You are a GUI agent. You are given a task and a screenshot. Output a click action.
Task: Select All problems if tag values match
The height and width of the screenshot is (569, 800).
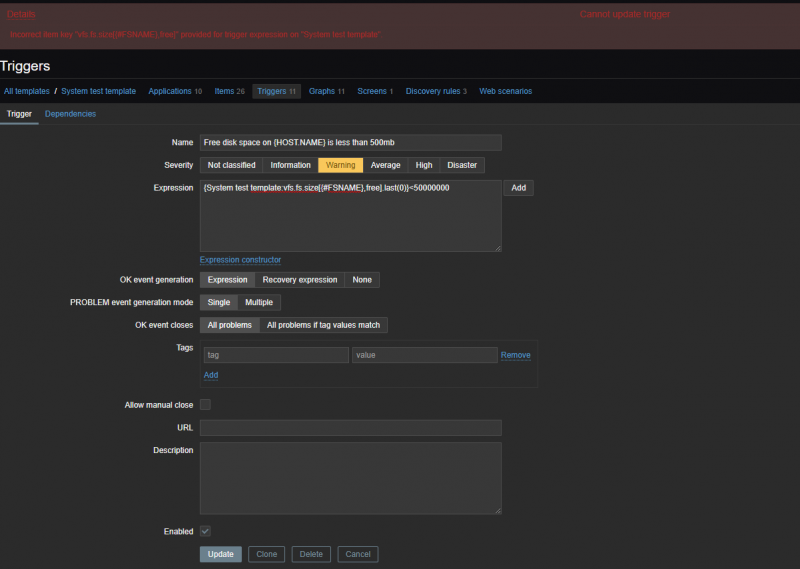pos(323,325)
